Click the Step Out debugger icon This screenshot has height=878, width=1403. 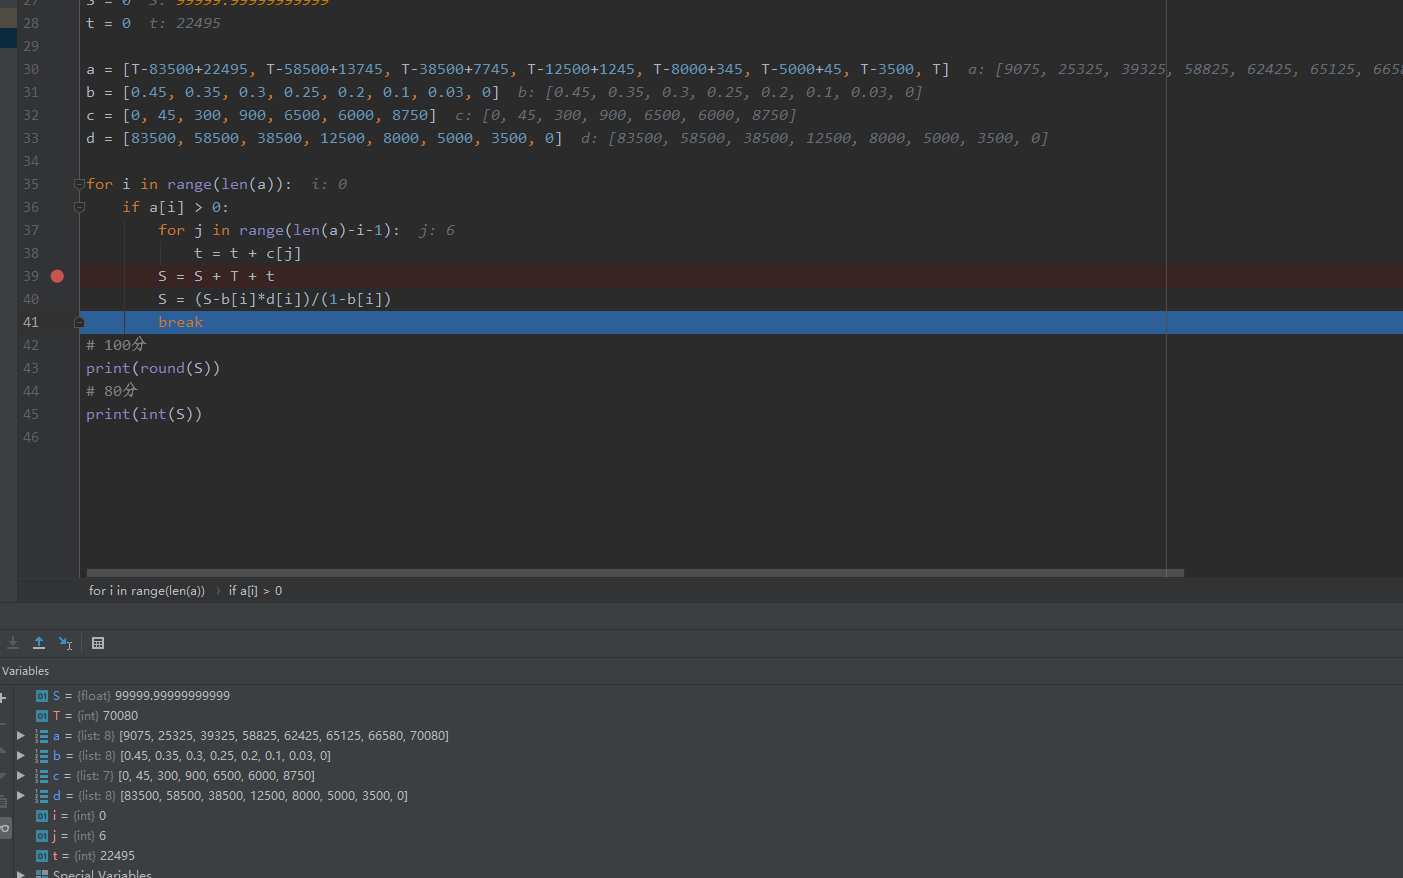pyautogui.click(x=39, y=643)
